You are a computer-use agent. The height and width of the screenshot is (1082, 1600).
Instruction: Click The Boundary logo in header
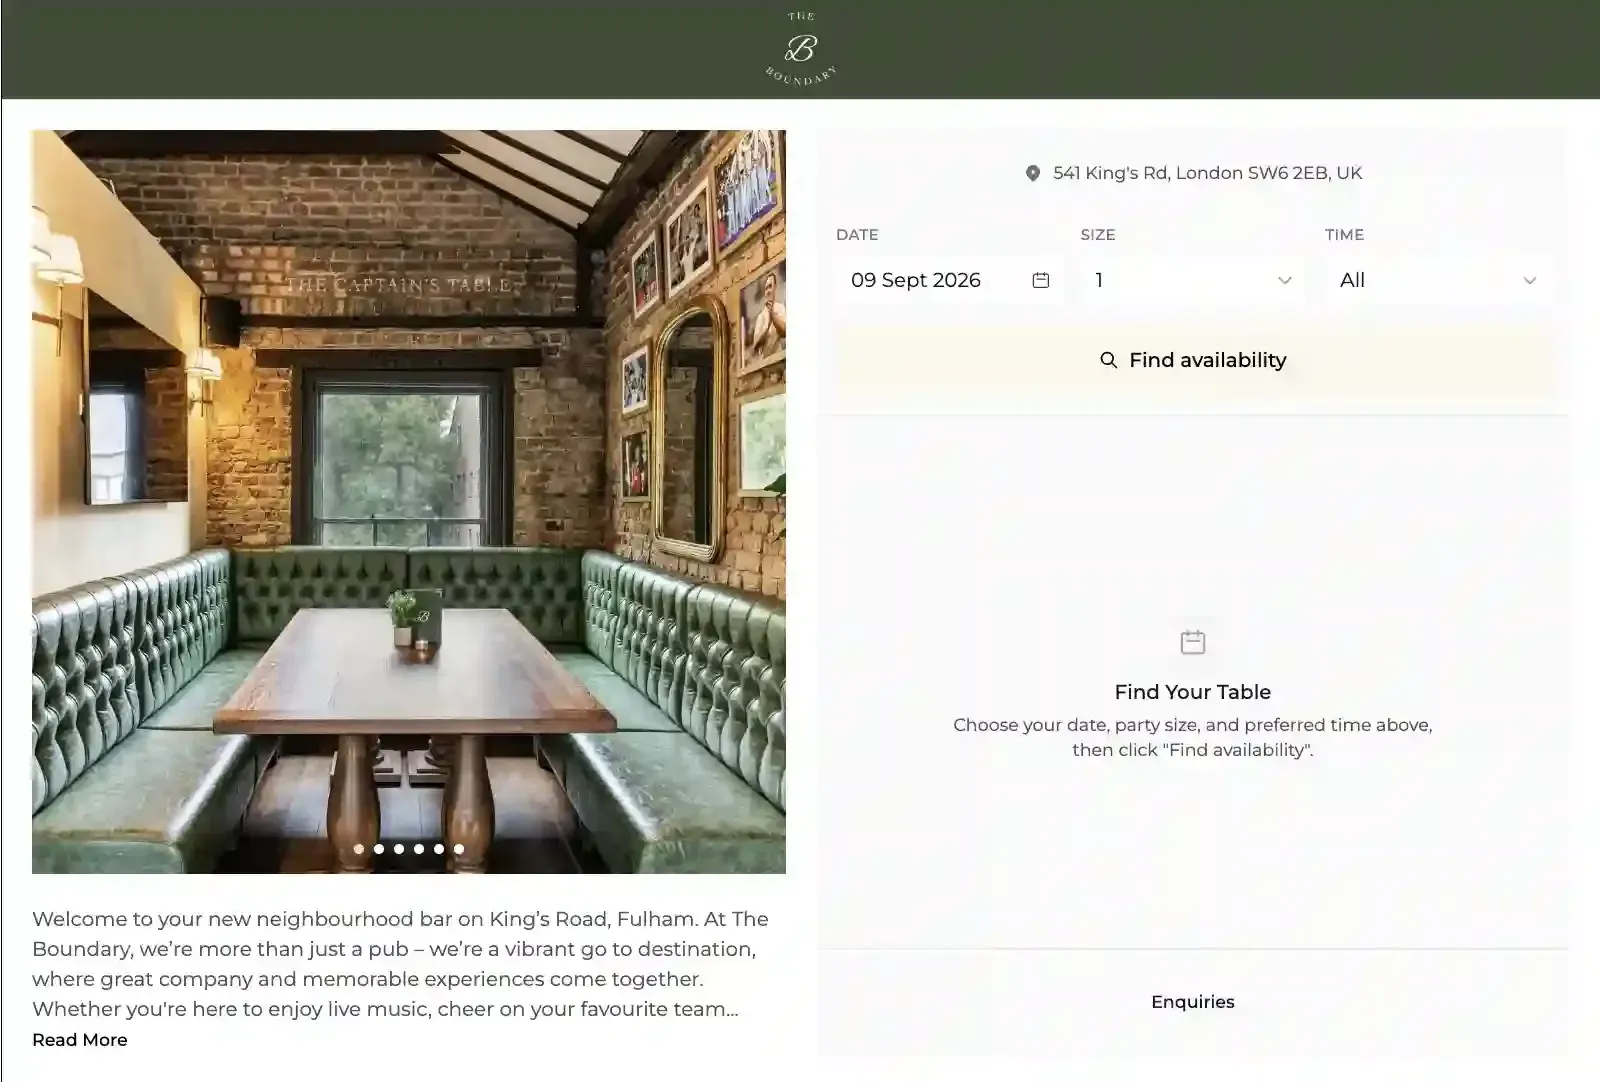[800, 49]
